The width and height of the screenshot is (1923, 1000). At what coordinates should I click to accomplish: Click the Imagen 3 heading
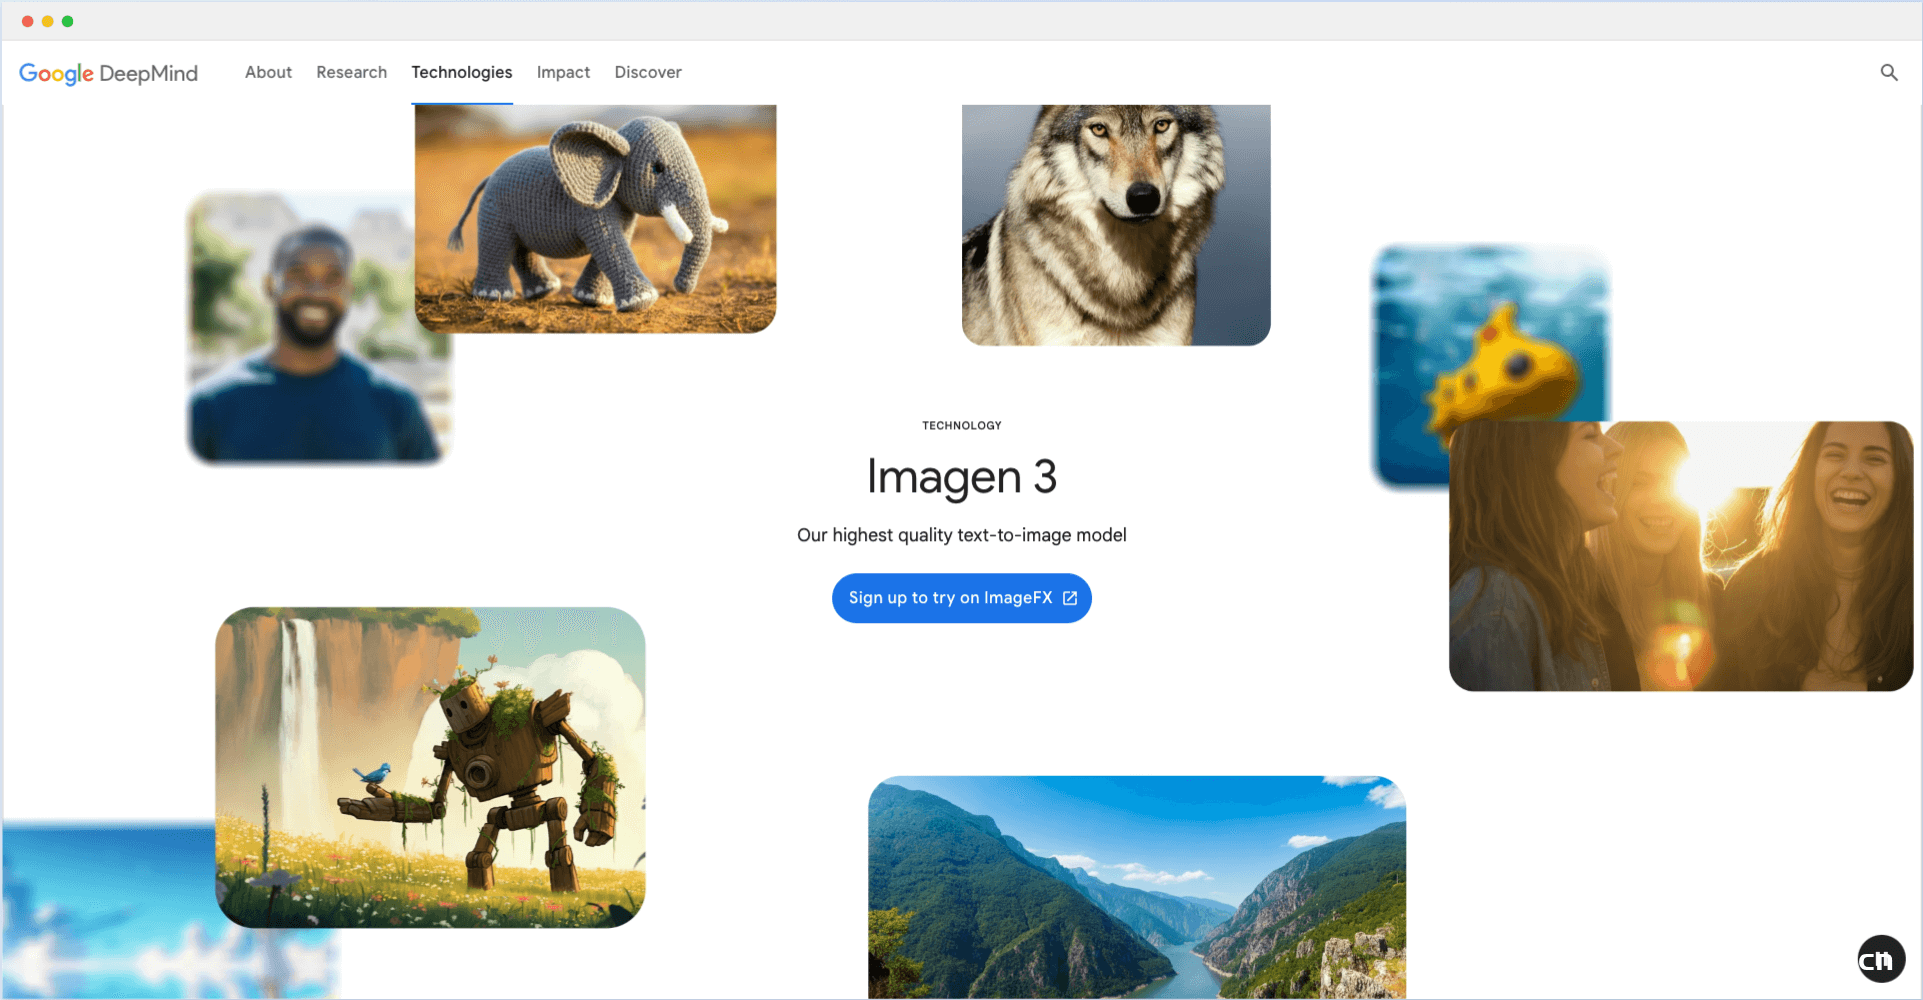(x=961, y=477)
